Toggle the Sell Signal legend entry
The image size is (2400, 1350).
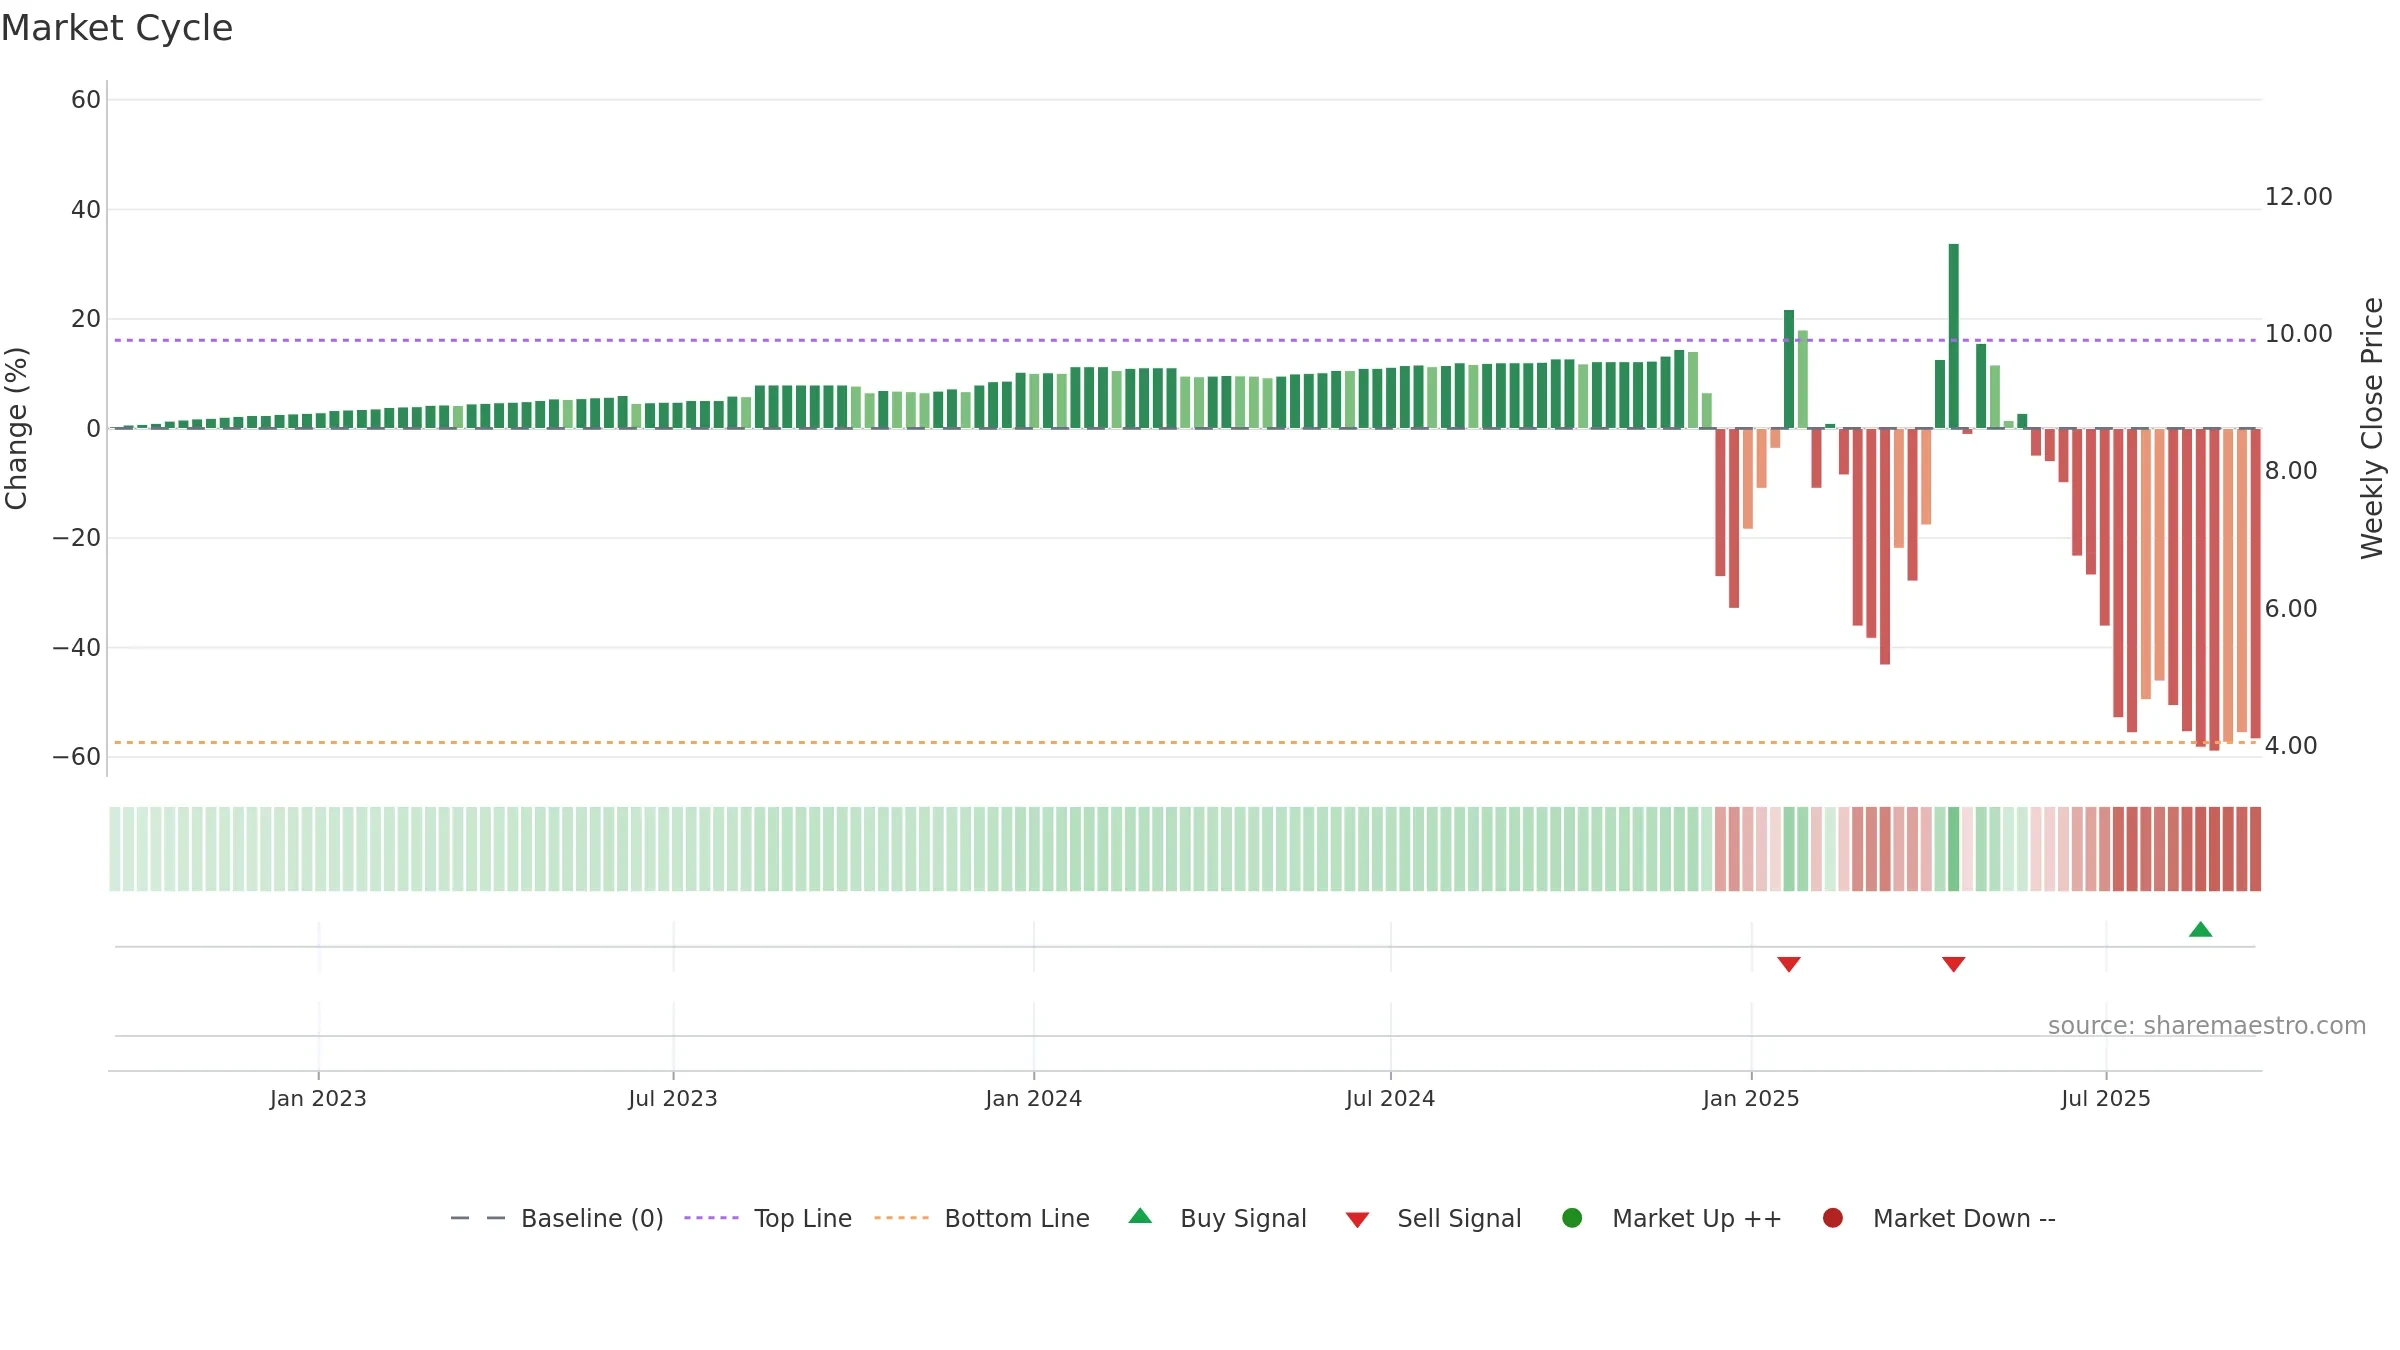tap(1433, 1218)
